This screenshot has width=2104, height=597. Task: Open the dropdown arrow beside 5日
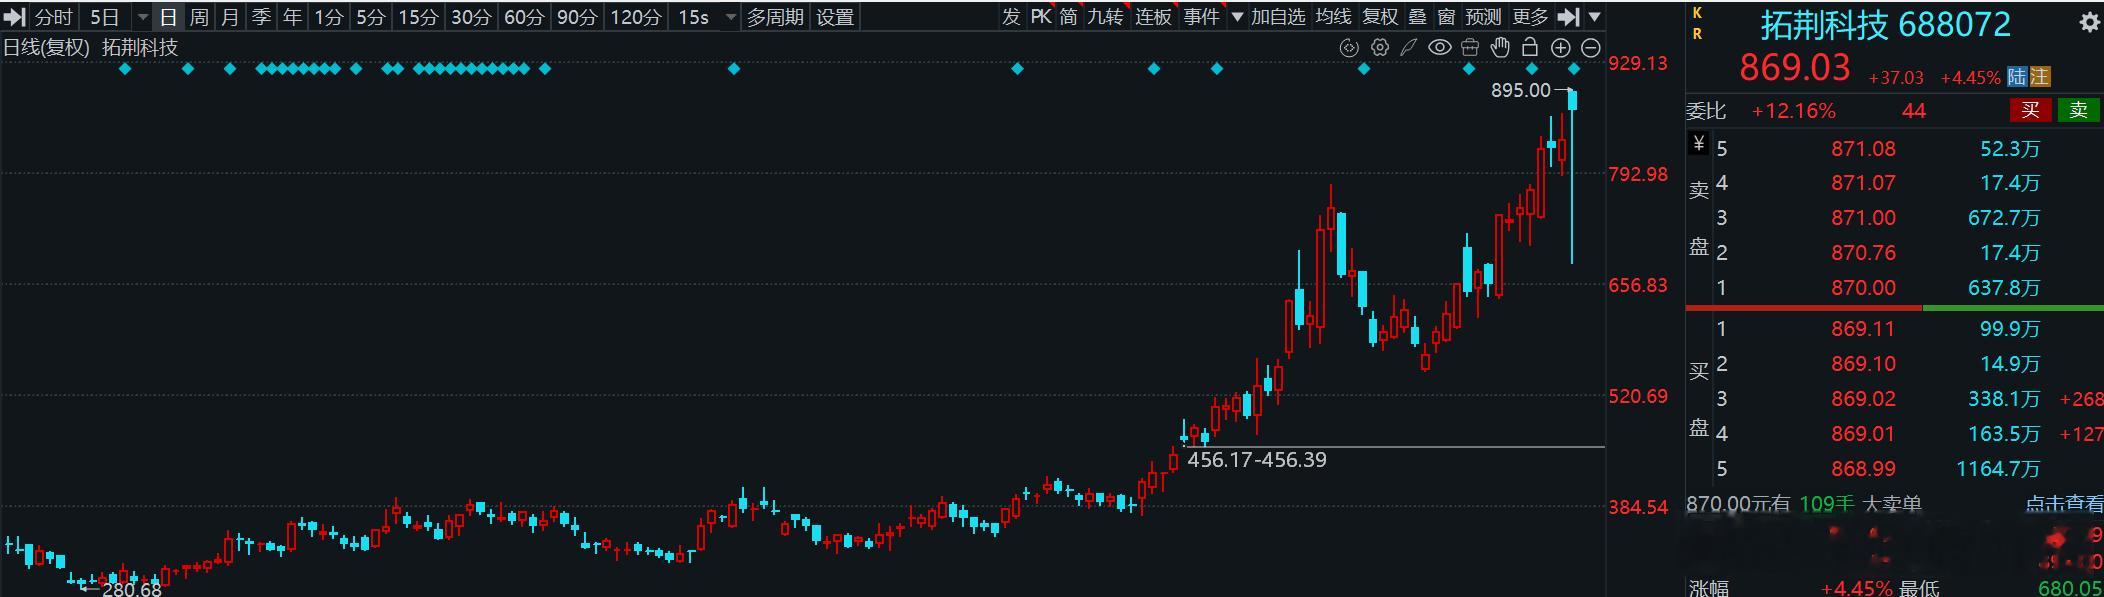(x=141, y=17)
